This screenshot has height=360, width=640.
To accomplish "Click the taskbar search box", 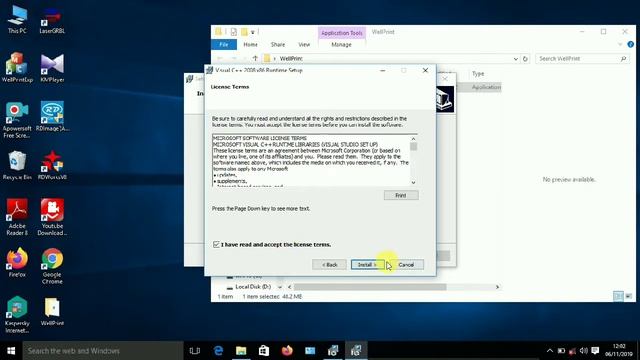I will coord(103,351).
